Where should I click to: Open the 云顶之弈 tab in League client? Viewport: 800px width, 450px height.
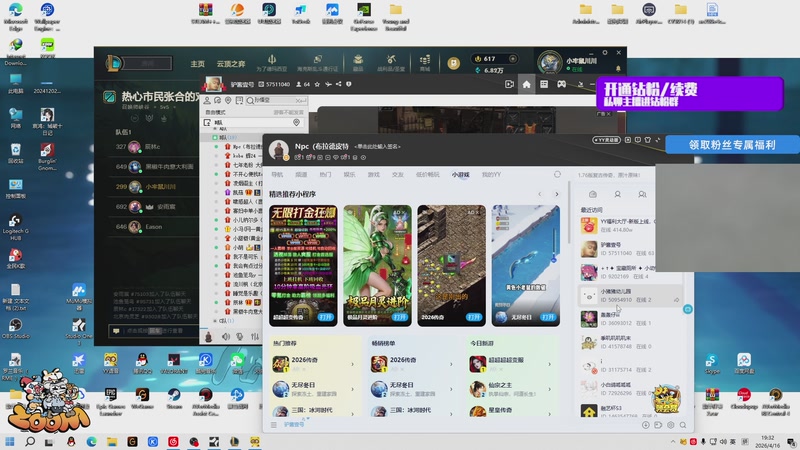231,64
